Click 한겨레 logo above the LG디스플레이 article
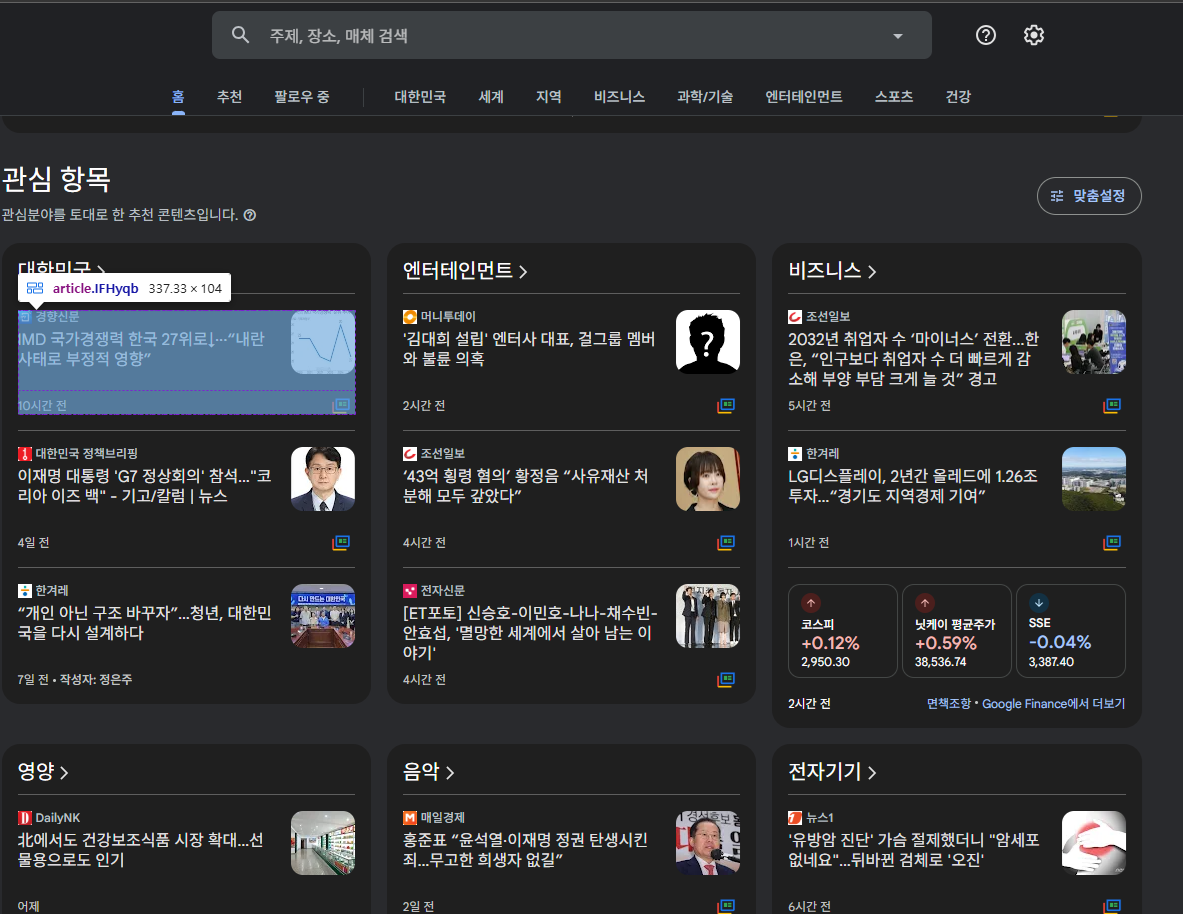 pyautogui.click(x=795, y=454)
